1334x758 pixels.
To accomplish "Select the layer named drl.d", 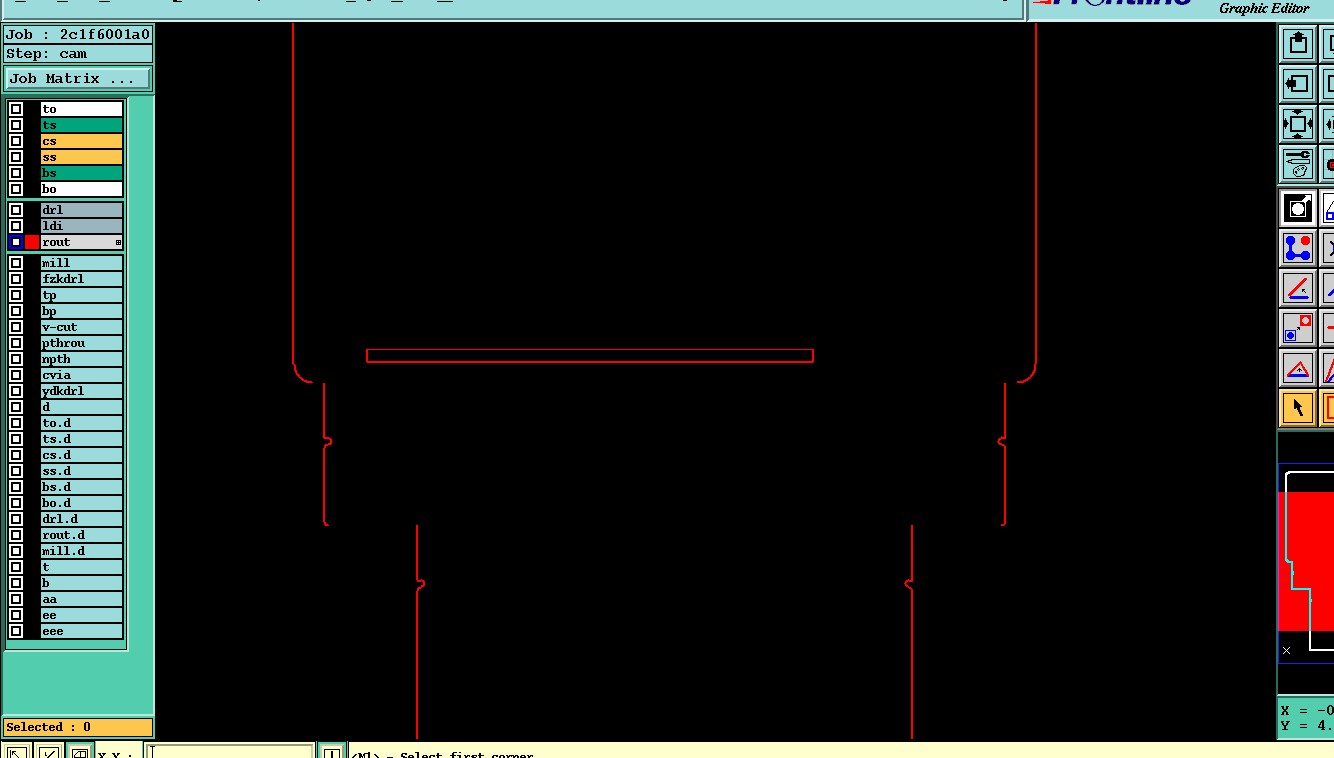I will pyautogui.click(x=81, y=519).
